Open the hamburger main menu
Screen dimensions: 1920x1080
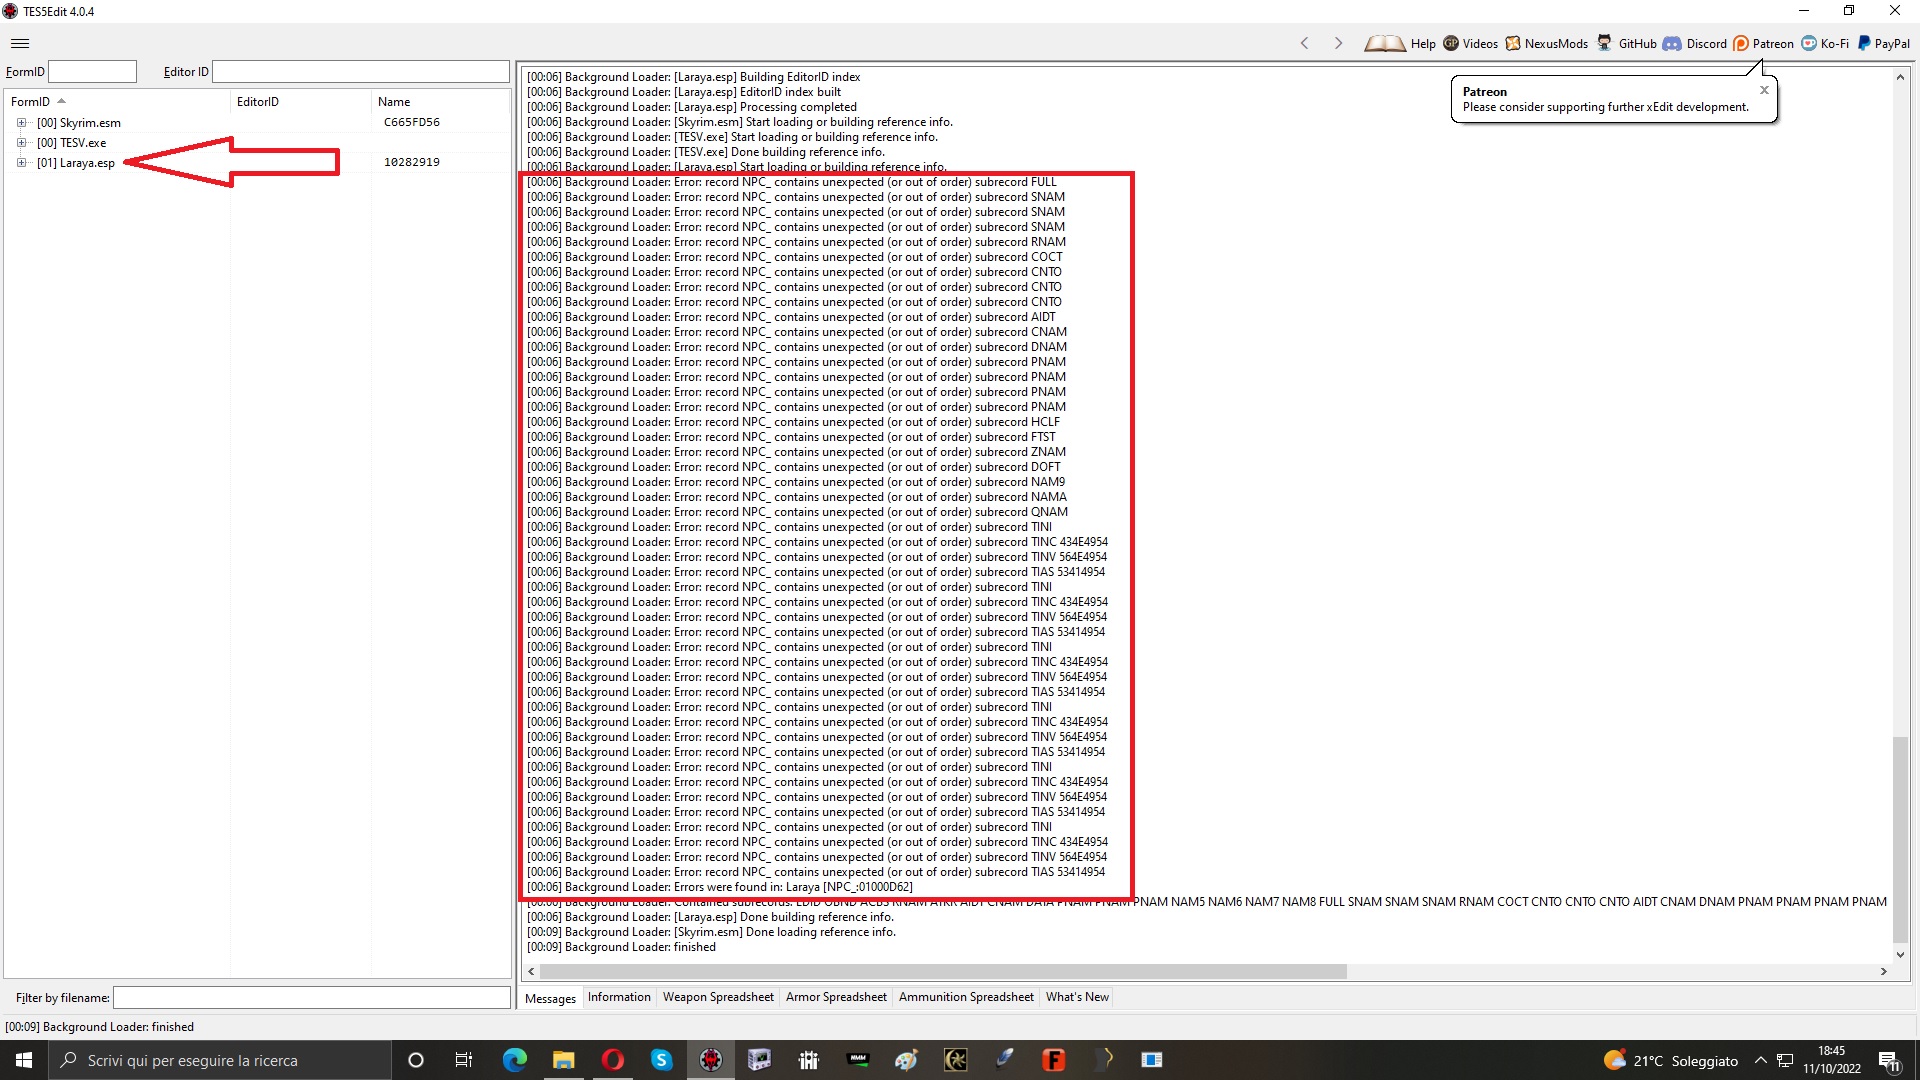pyautogui.click(x=20, y=43)
